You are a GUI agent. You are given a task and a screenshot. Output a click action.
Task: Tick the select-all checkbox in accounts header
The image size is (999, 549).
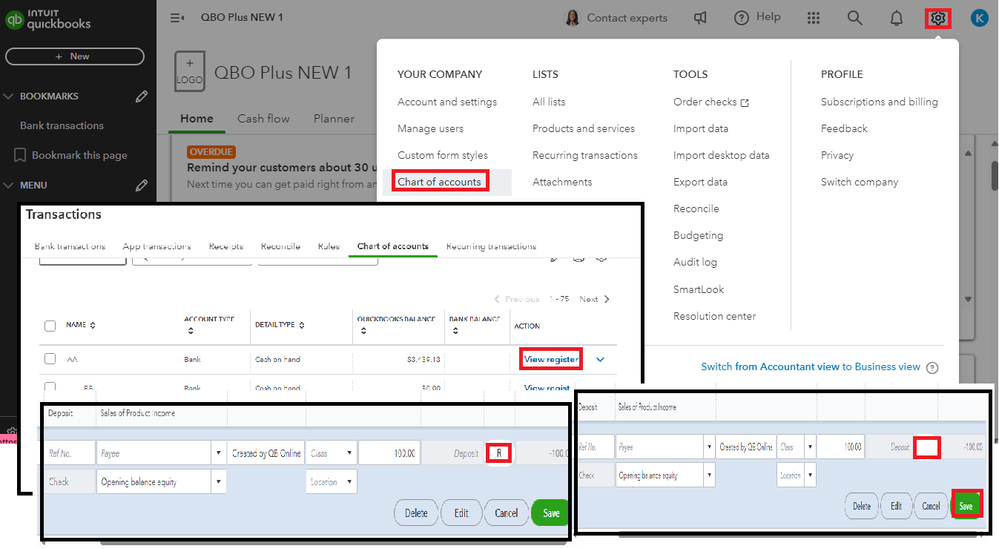50,326
